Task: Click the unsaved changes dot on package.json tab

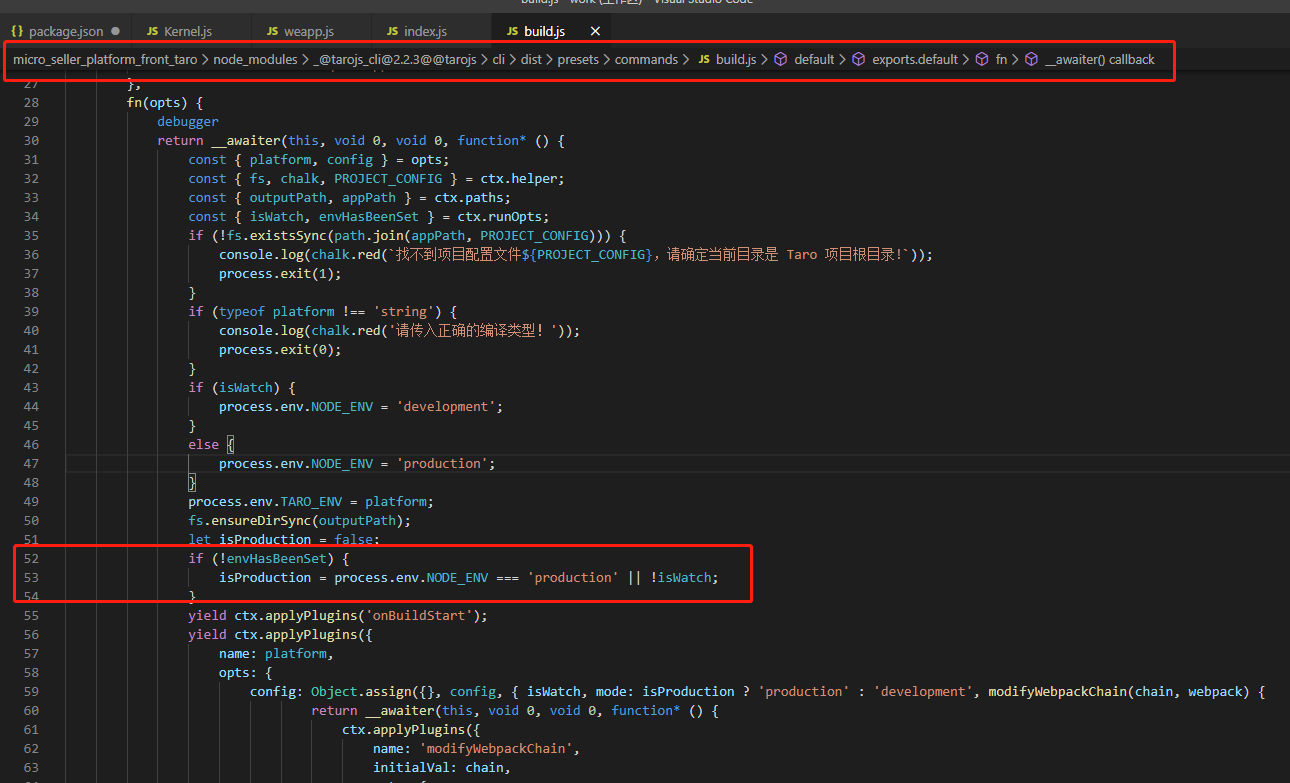Action: click(x=115, y=31)
